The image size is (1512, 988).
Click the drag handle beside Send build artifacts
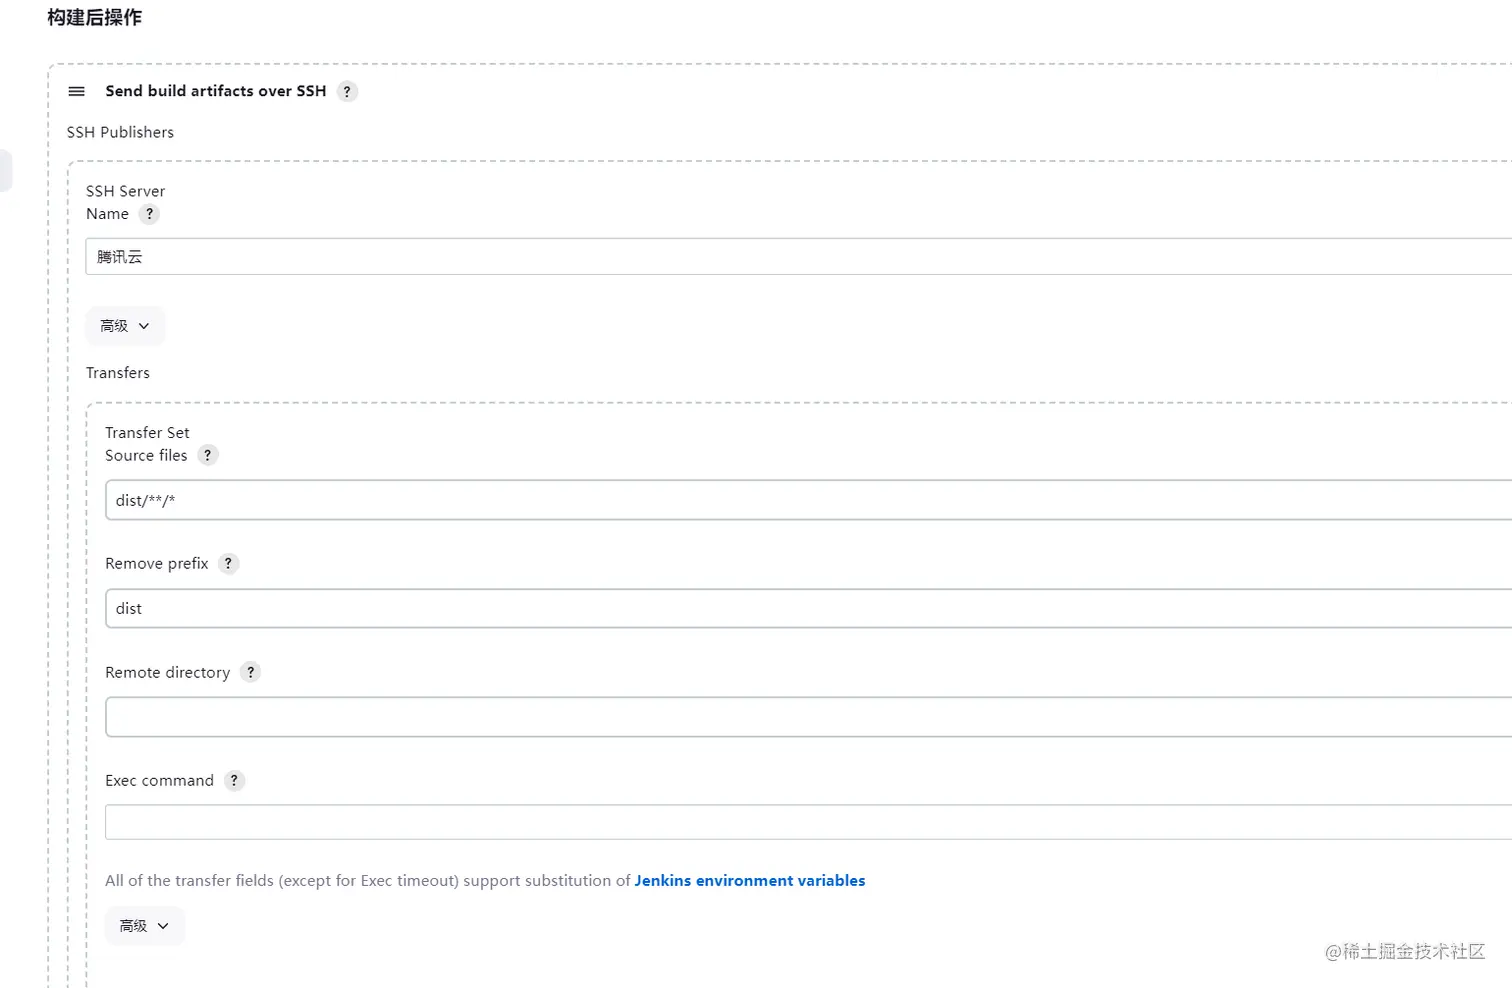pyautogui.click(x=76, y=91)
